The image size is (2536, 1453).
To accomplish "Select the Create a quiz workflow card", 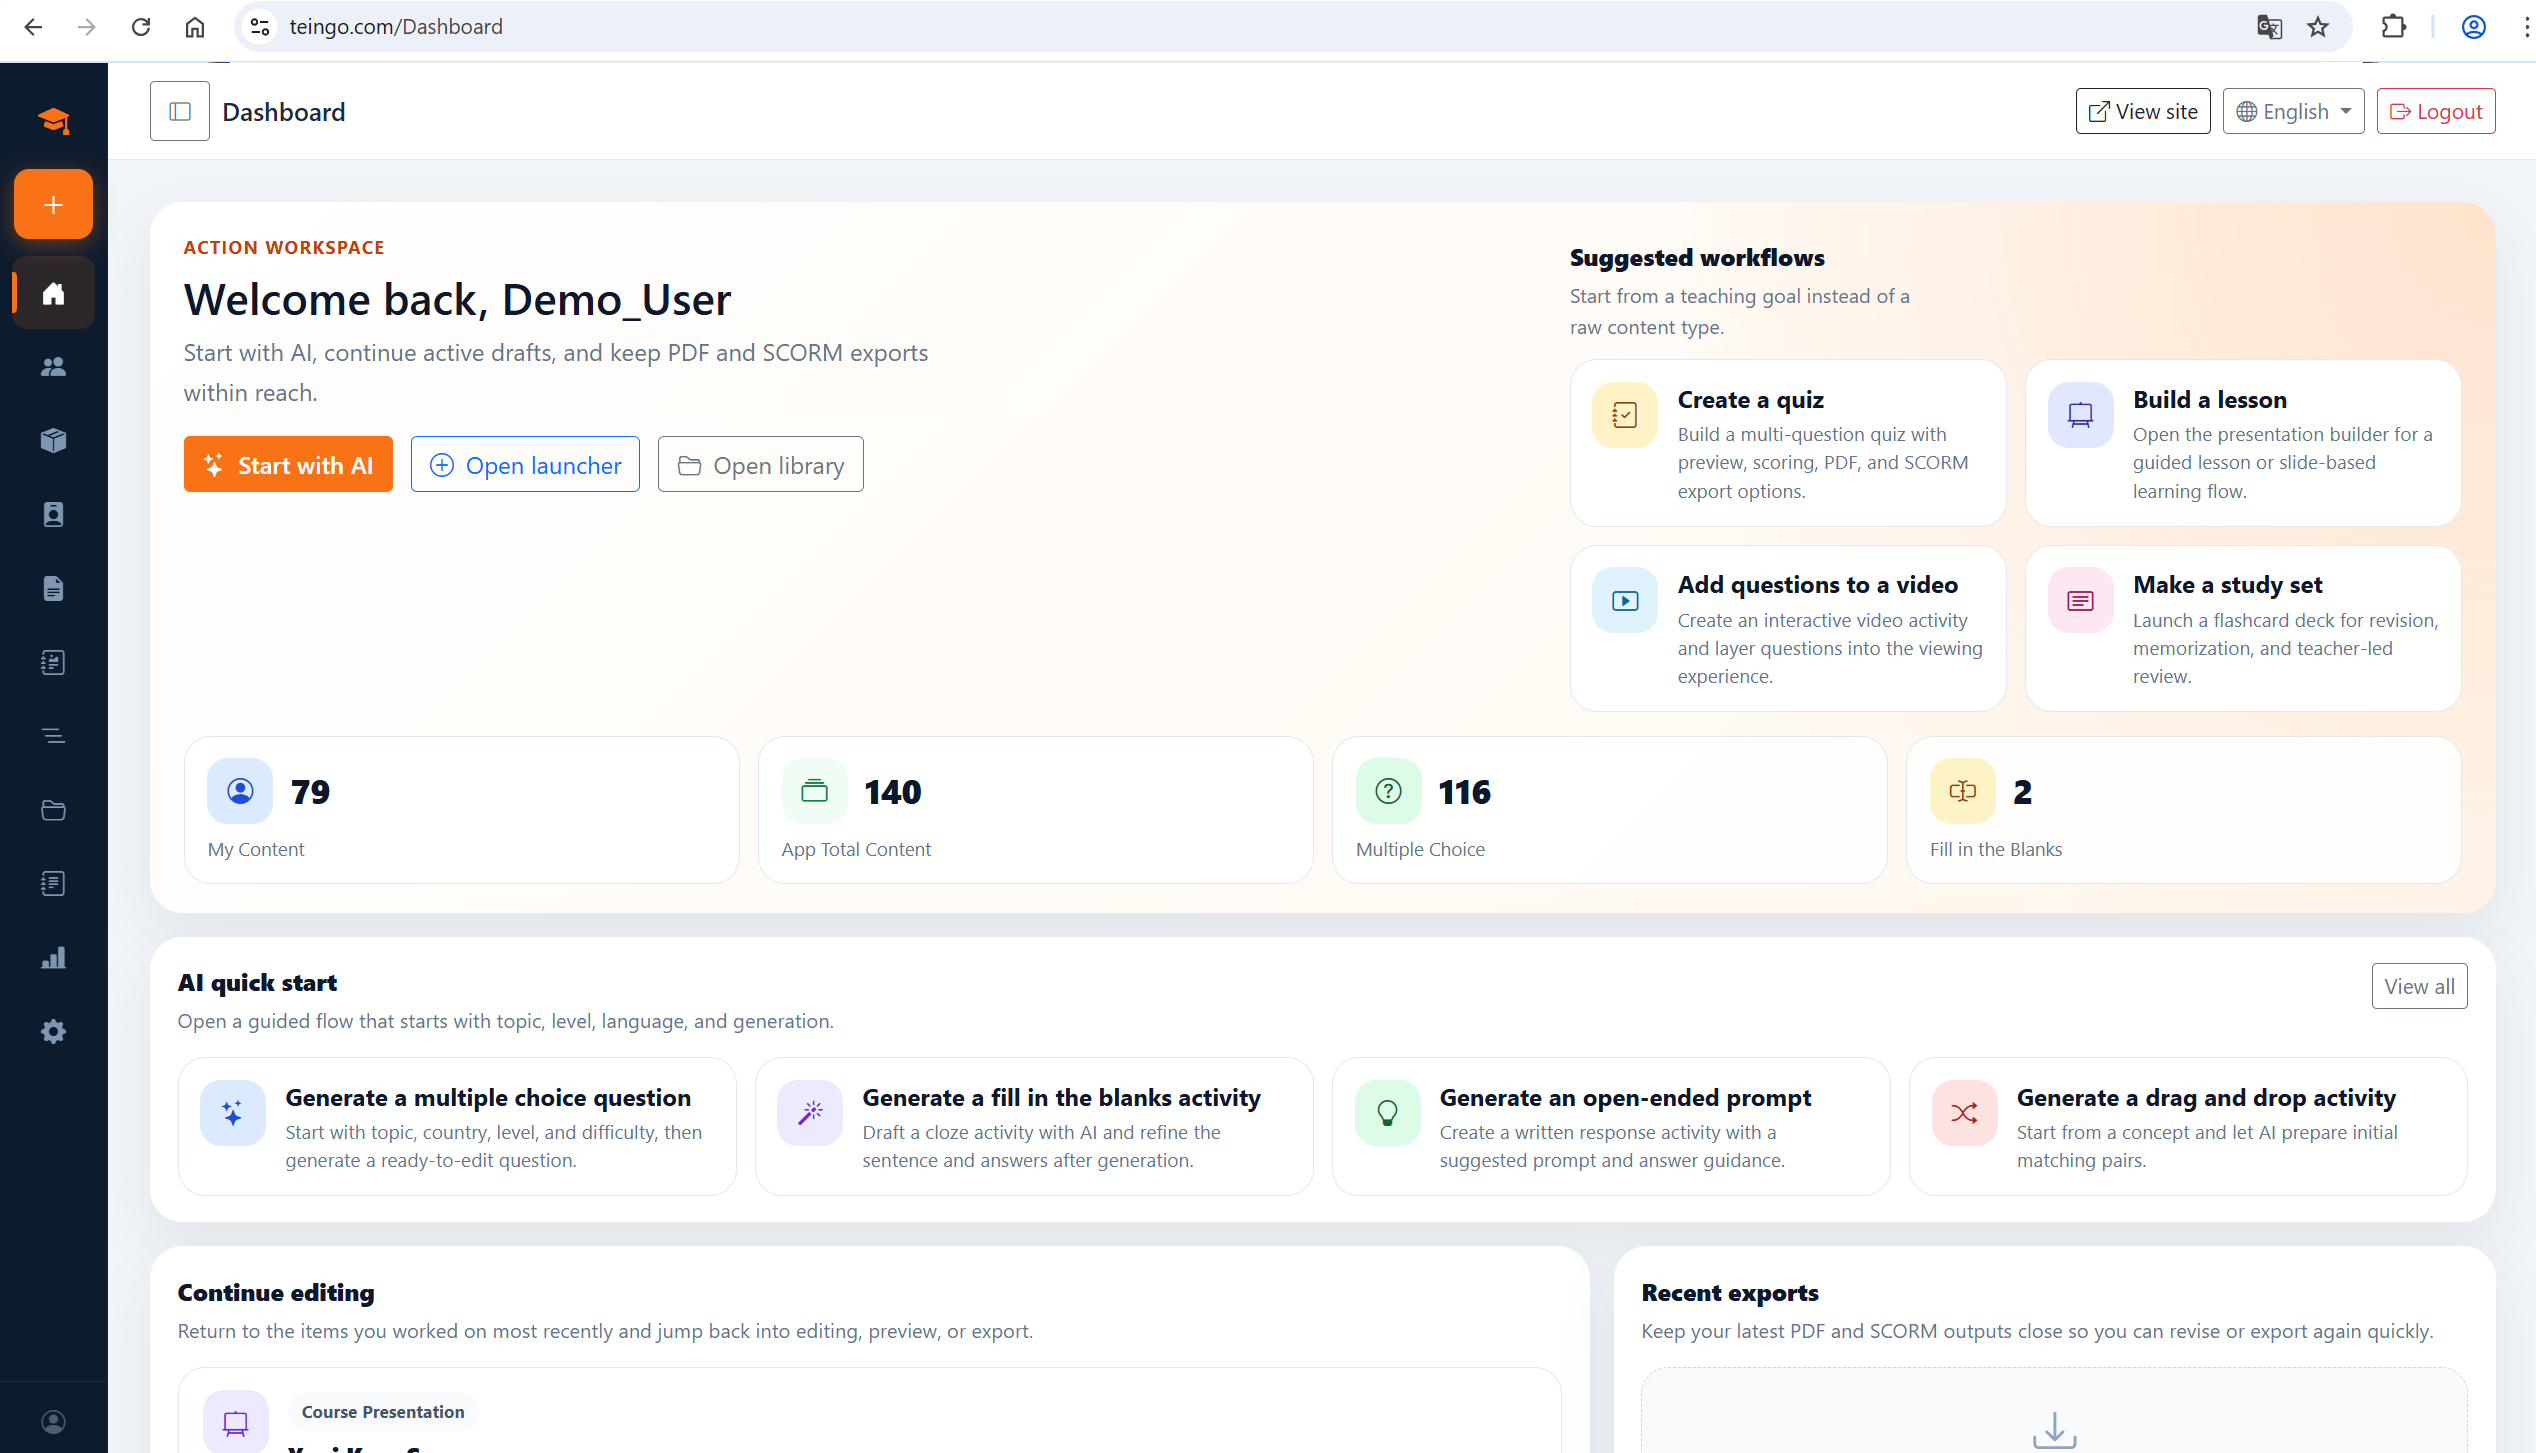I will (1787, 443).
